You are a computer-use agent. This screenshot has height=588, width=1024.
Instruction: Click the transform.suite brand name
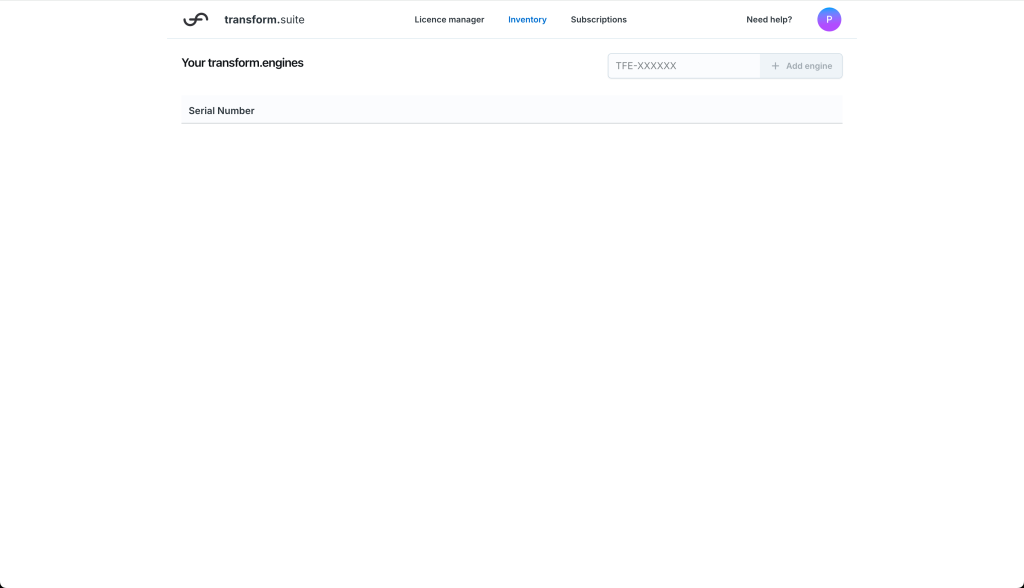tap(264, 20)
